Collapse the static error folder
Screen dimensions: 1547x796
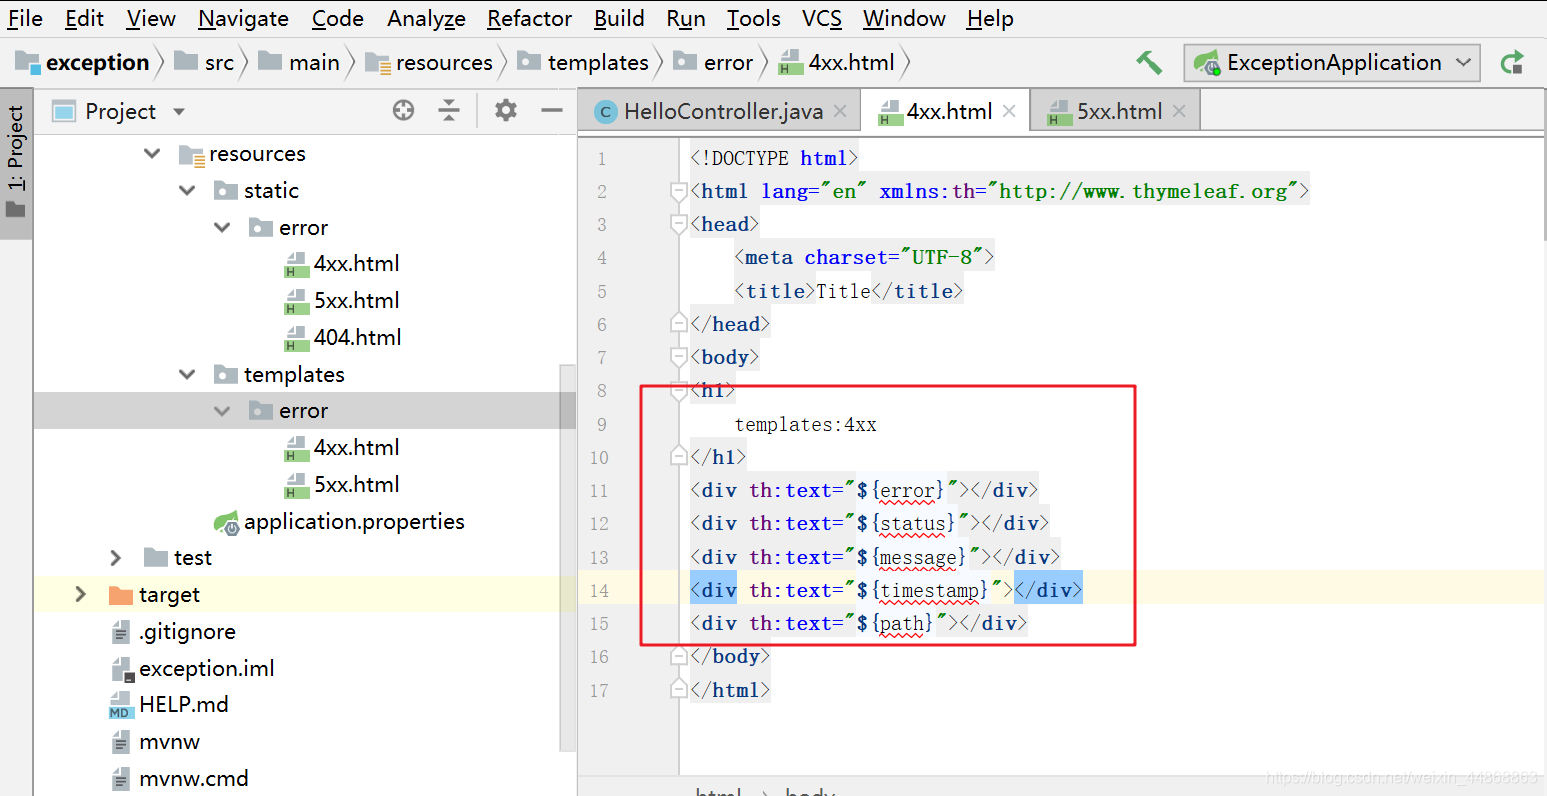pos(222,227)
